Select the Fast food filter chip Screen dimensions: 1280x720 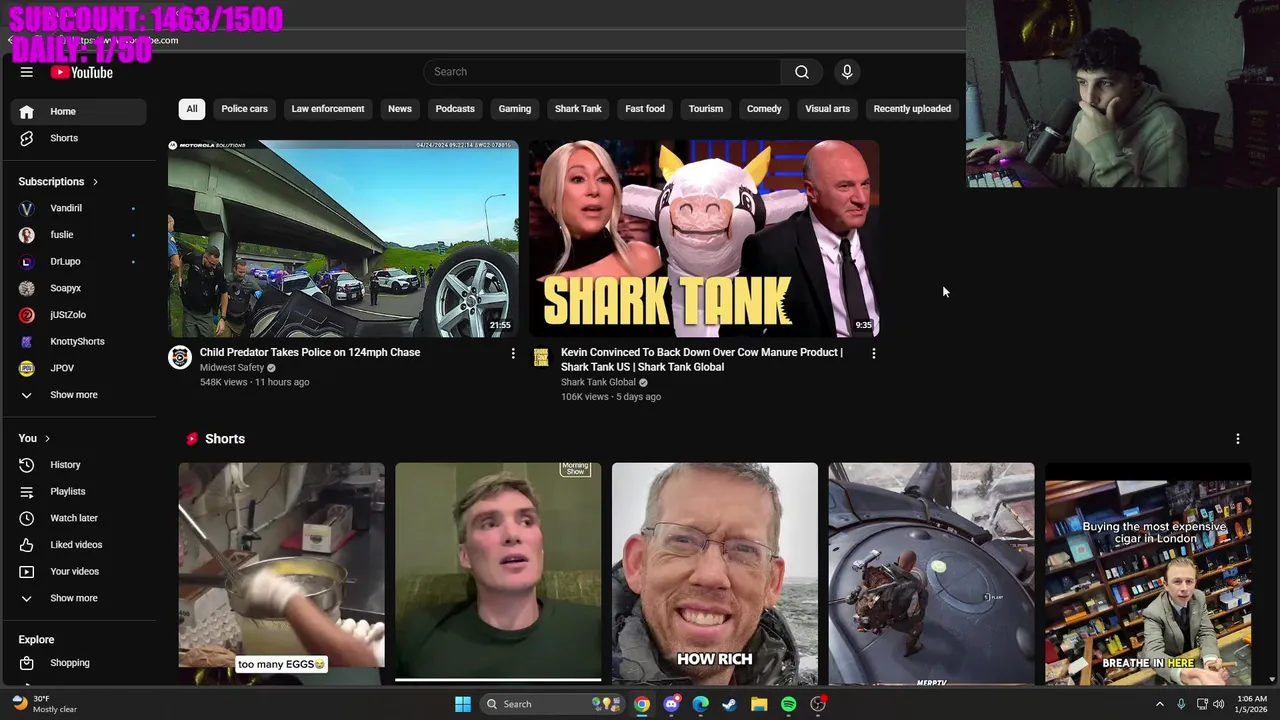pyautogui.click(x=645, y=109)
